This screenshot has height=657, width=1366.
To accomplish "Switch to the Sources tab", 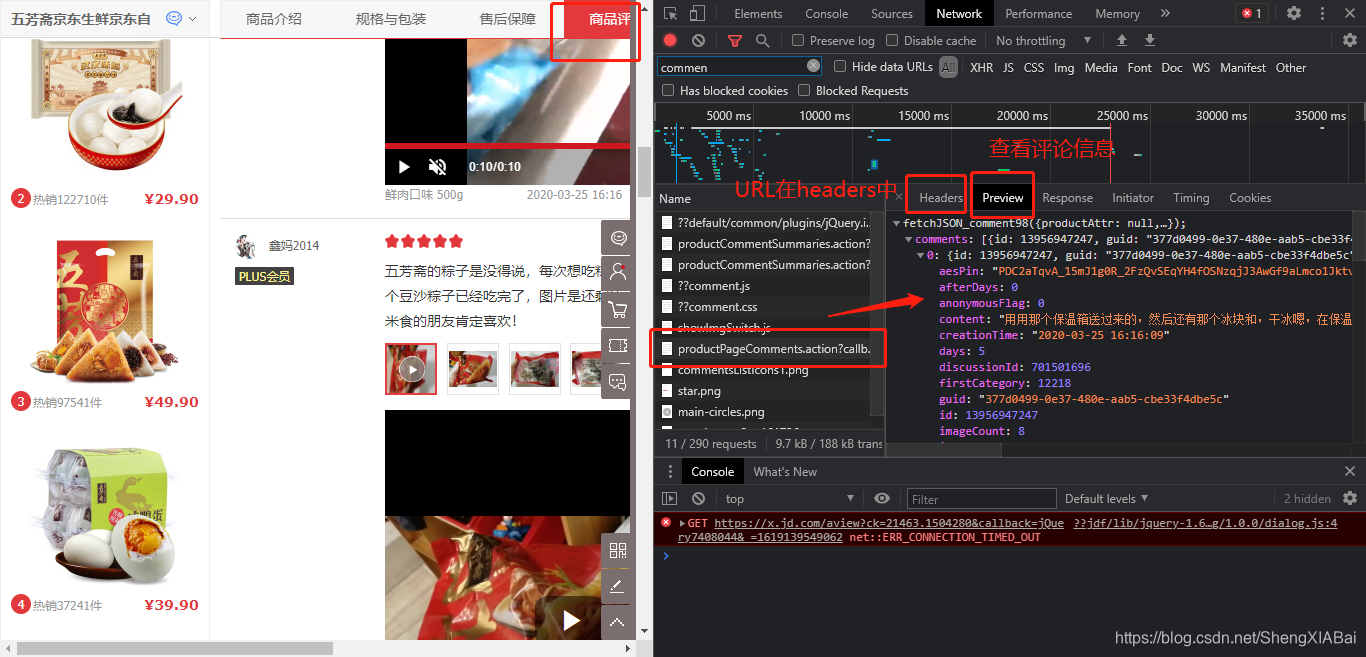I will click(892, 13).
